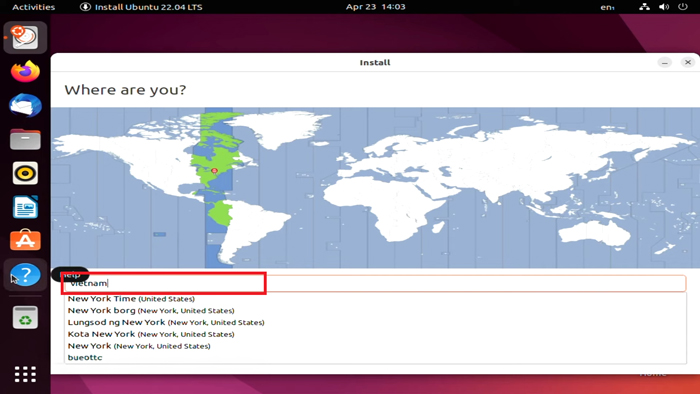Open Ubuntu Software store icon
The image size is (700, 394).
[x=25, y=241]
